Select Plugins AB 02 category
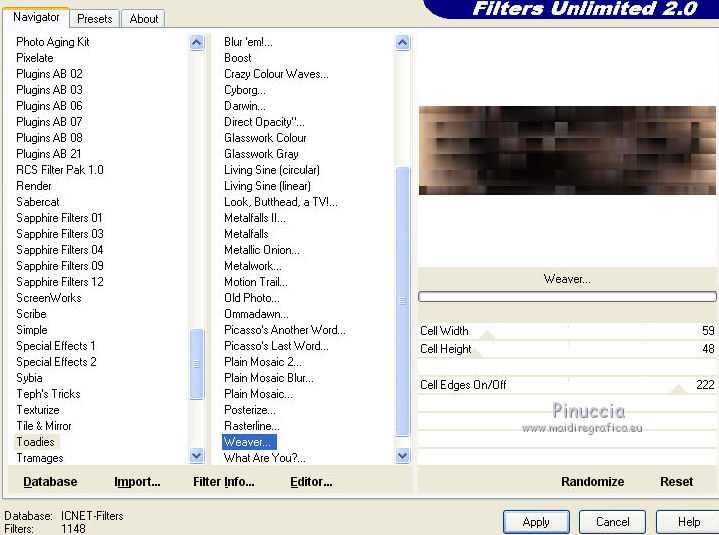 (x=49, y=74)
